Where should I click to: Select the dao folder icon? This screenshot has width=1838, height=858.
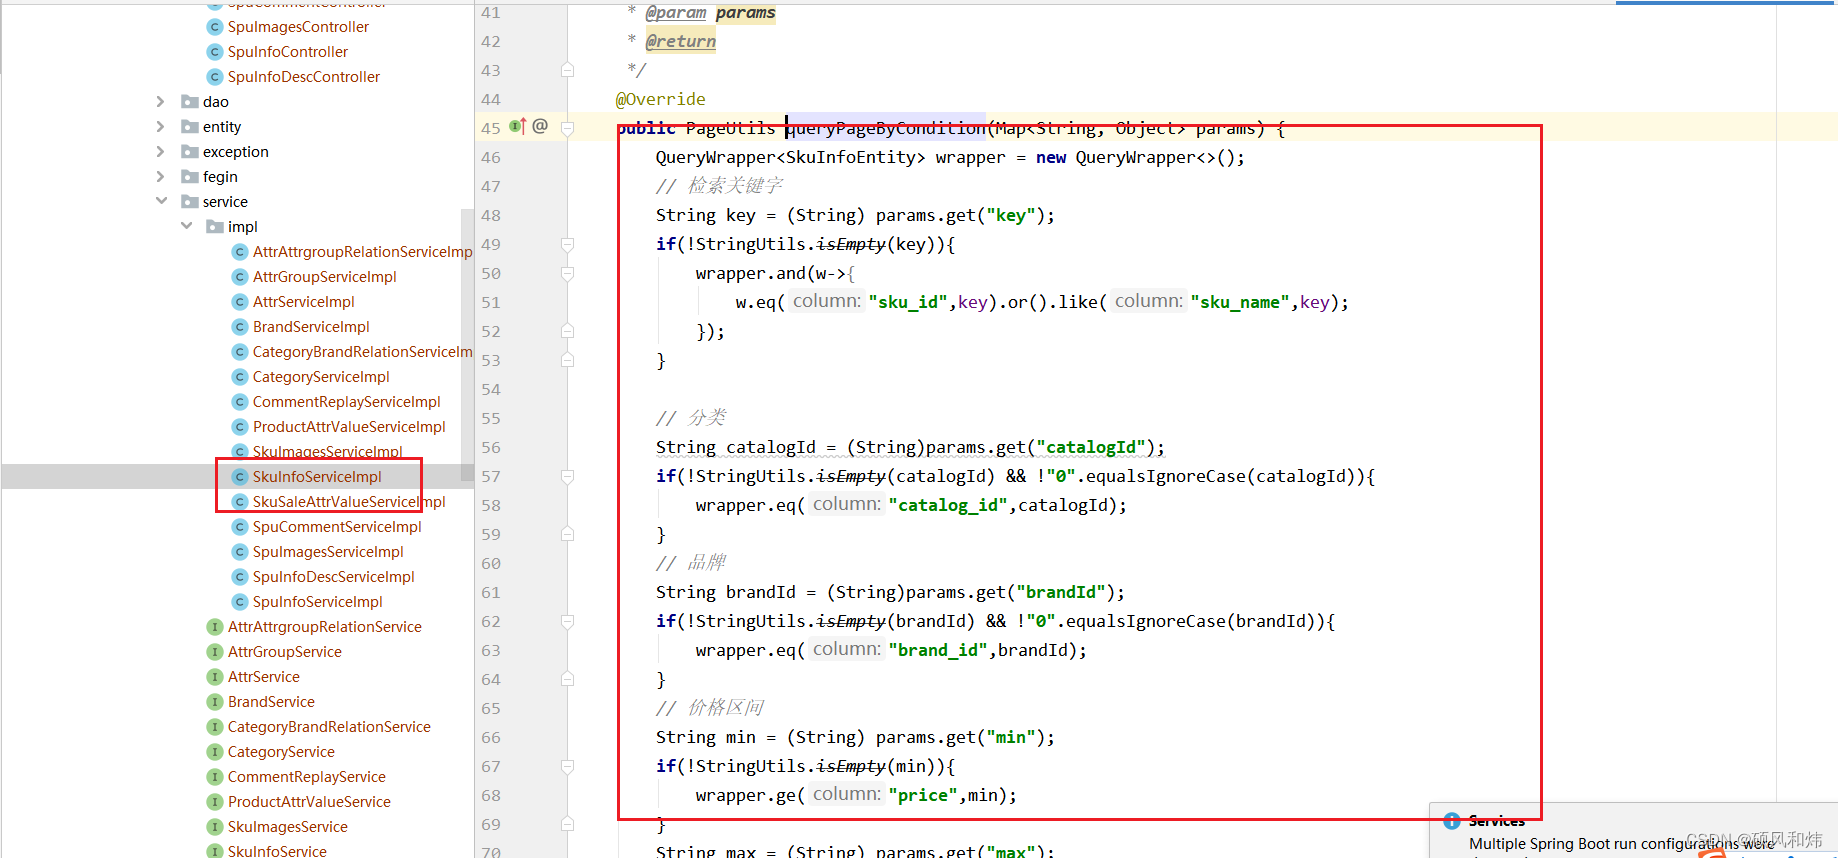pyautogui.click(x=190, y=102)
